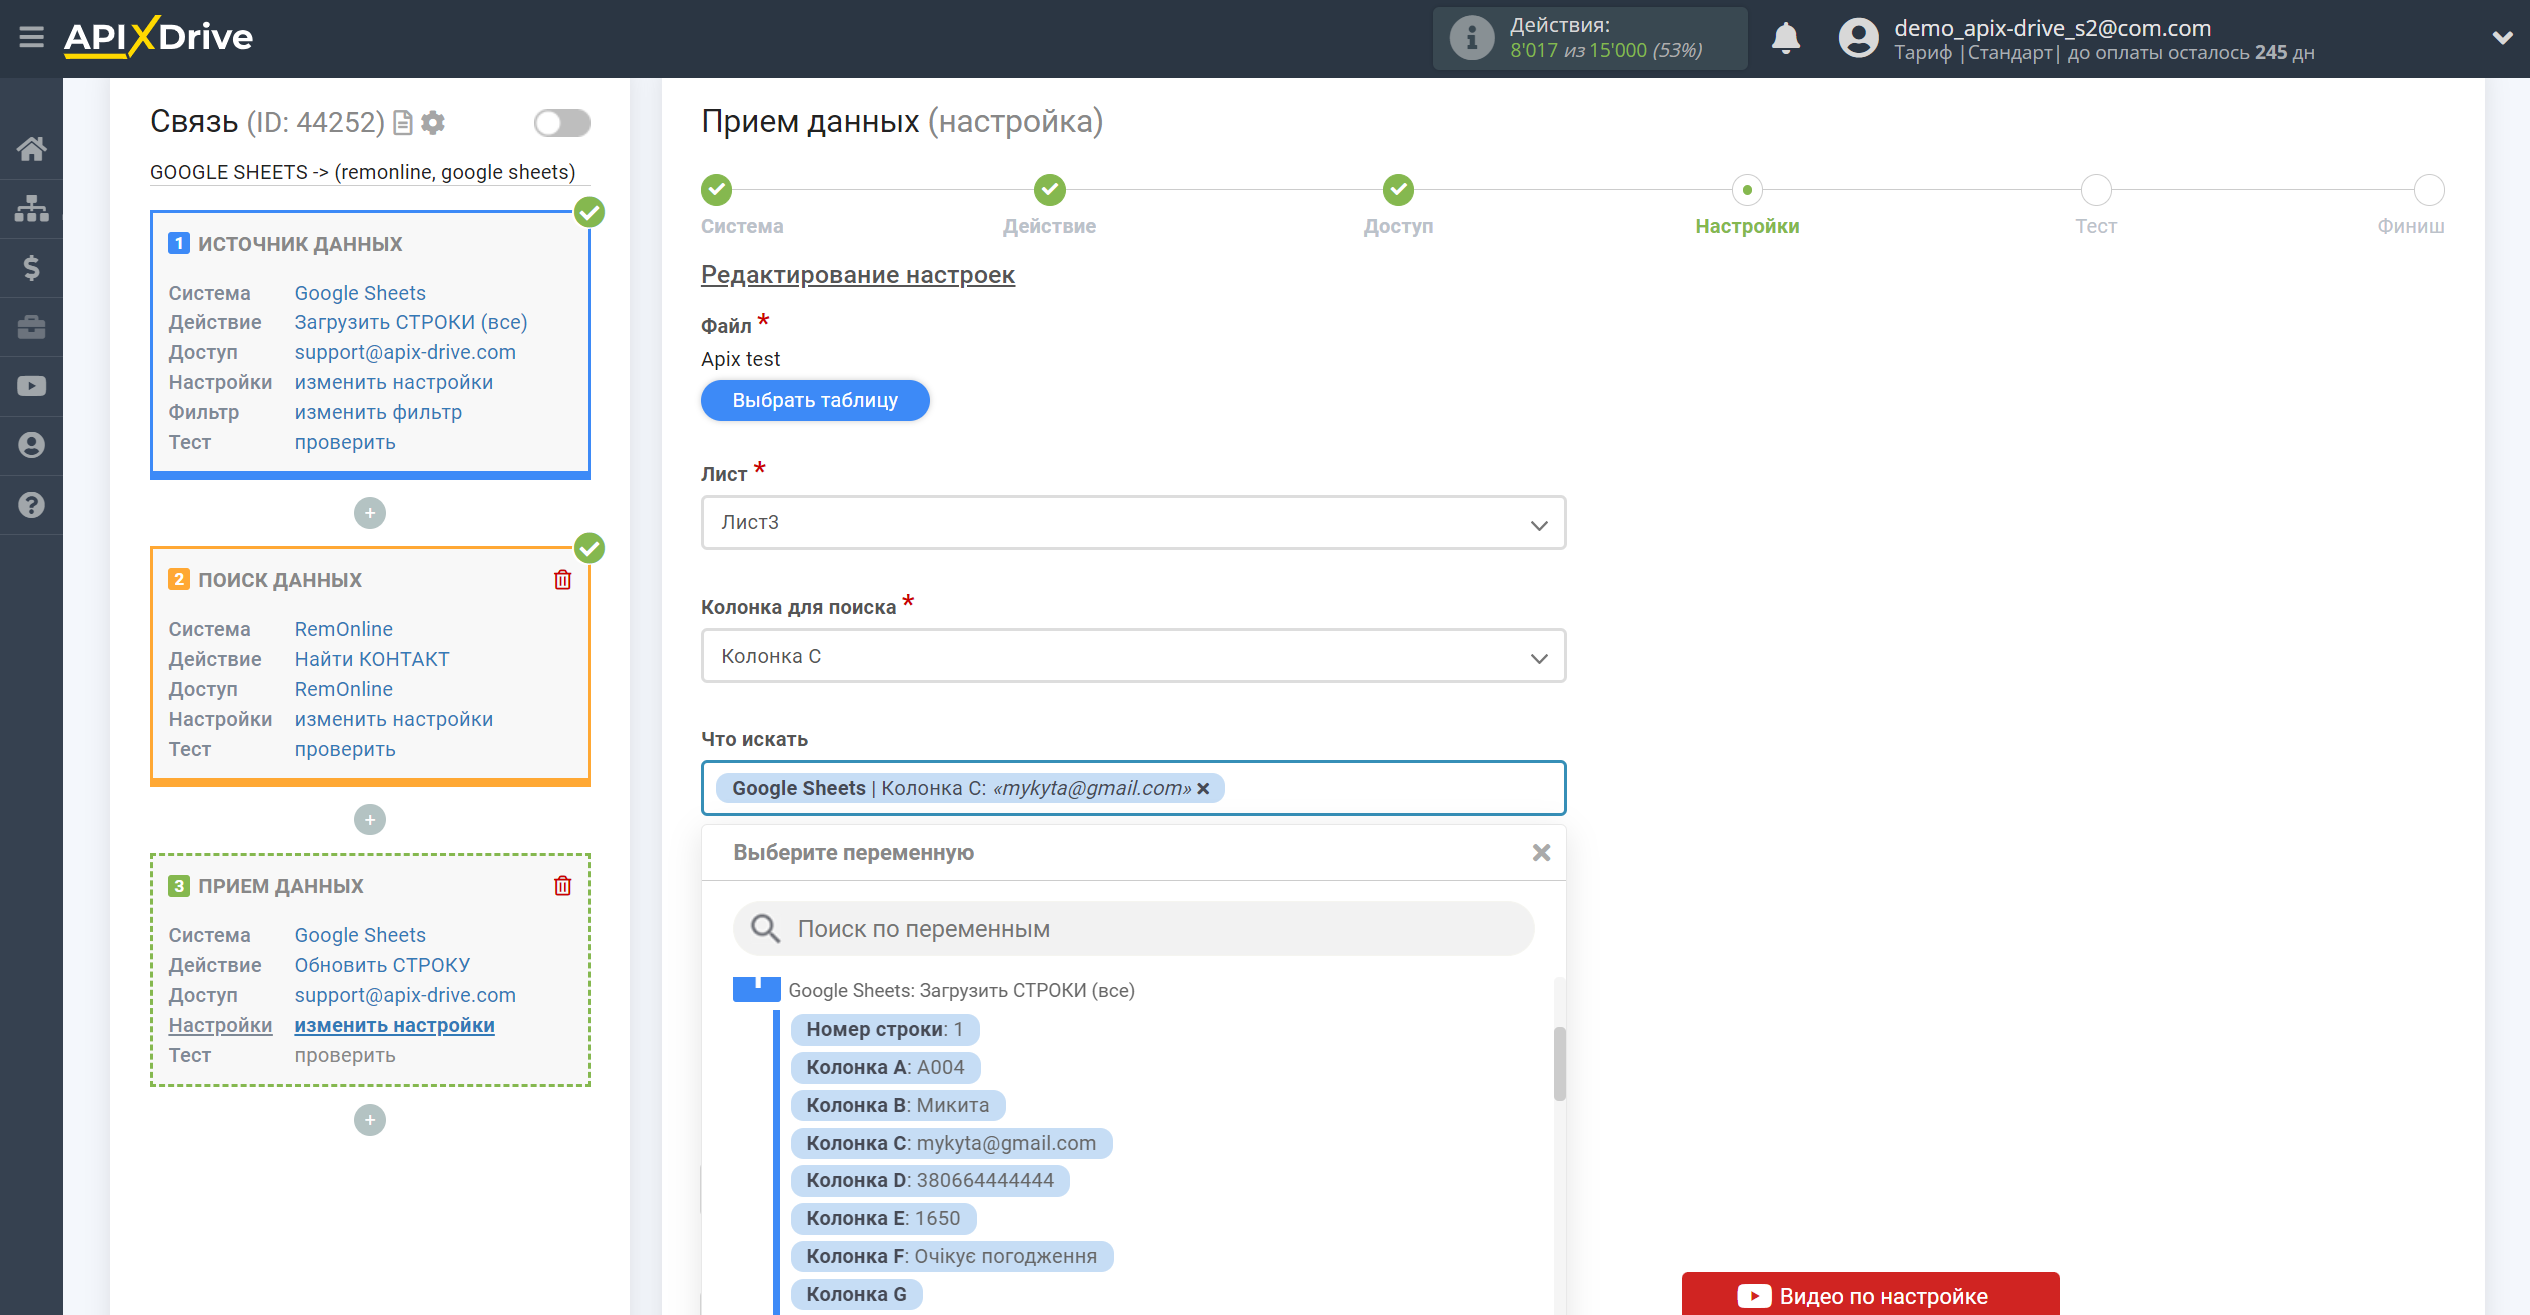2530x1315 pixels.
Task: Click Редактирование настроек heading link
Action: [x=858, y=275]
